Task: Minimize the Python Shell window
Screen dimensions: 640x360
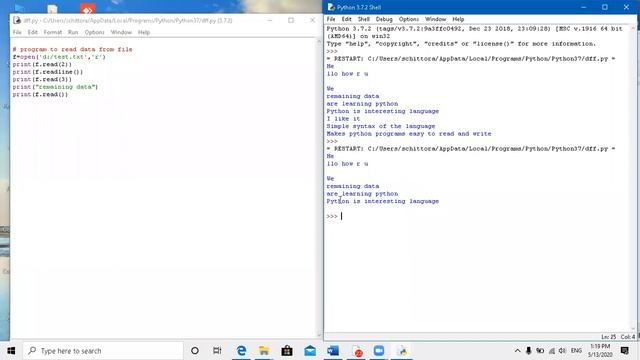Action: (x=584, y=7)
